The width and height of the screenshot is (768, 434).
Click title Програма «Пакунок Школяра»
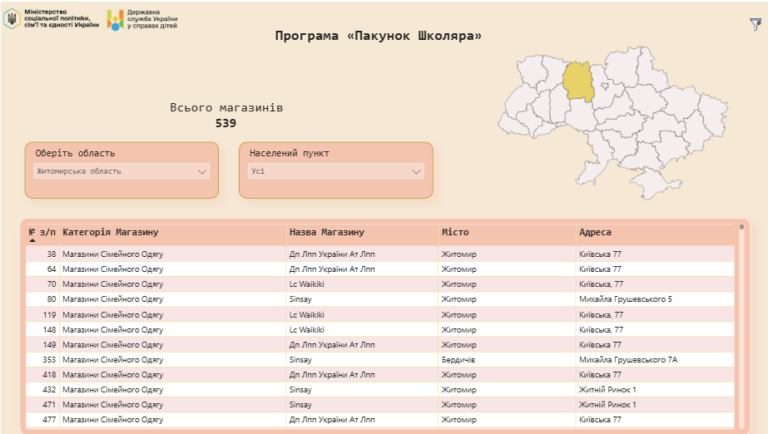[378, 36]
